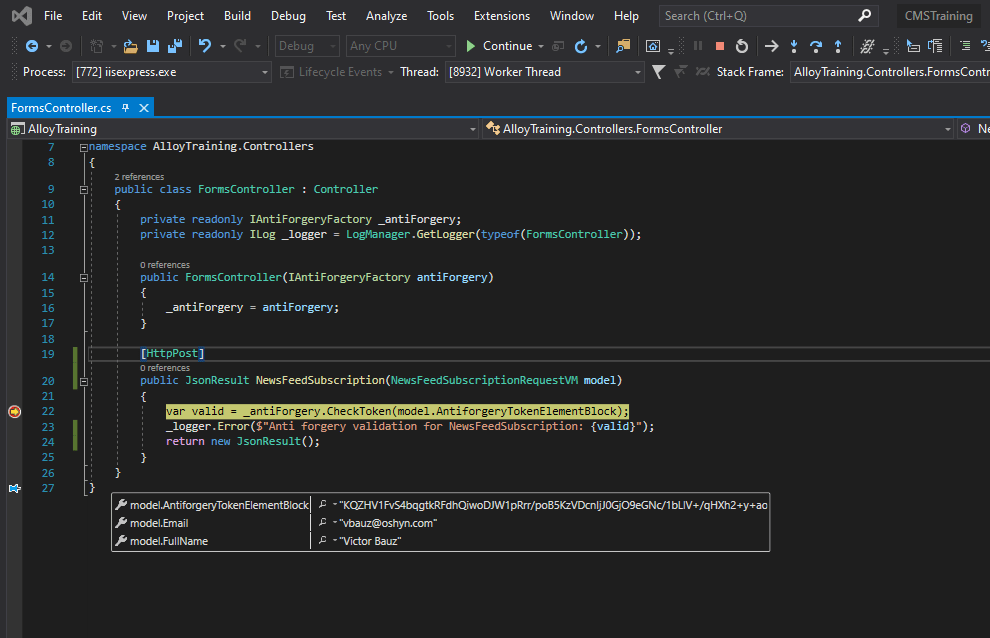Click the magnifier next to the model.FullName value

coord(323,541)
